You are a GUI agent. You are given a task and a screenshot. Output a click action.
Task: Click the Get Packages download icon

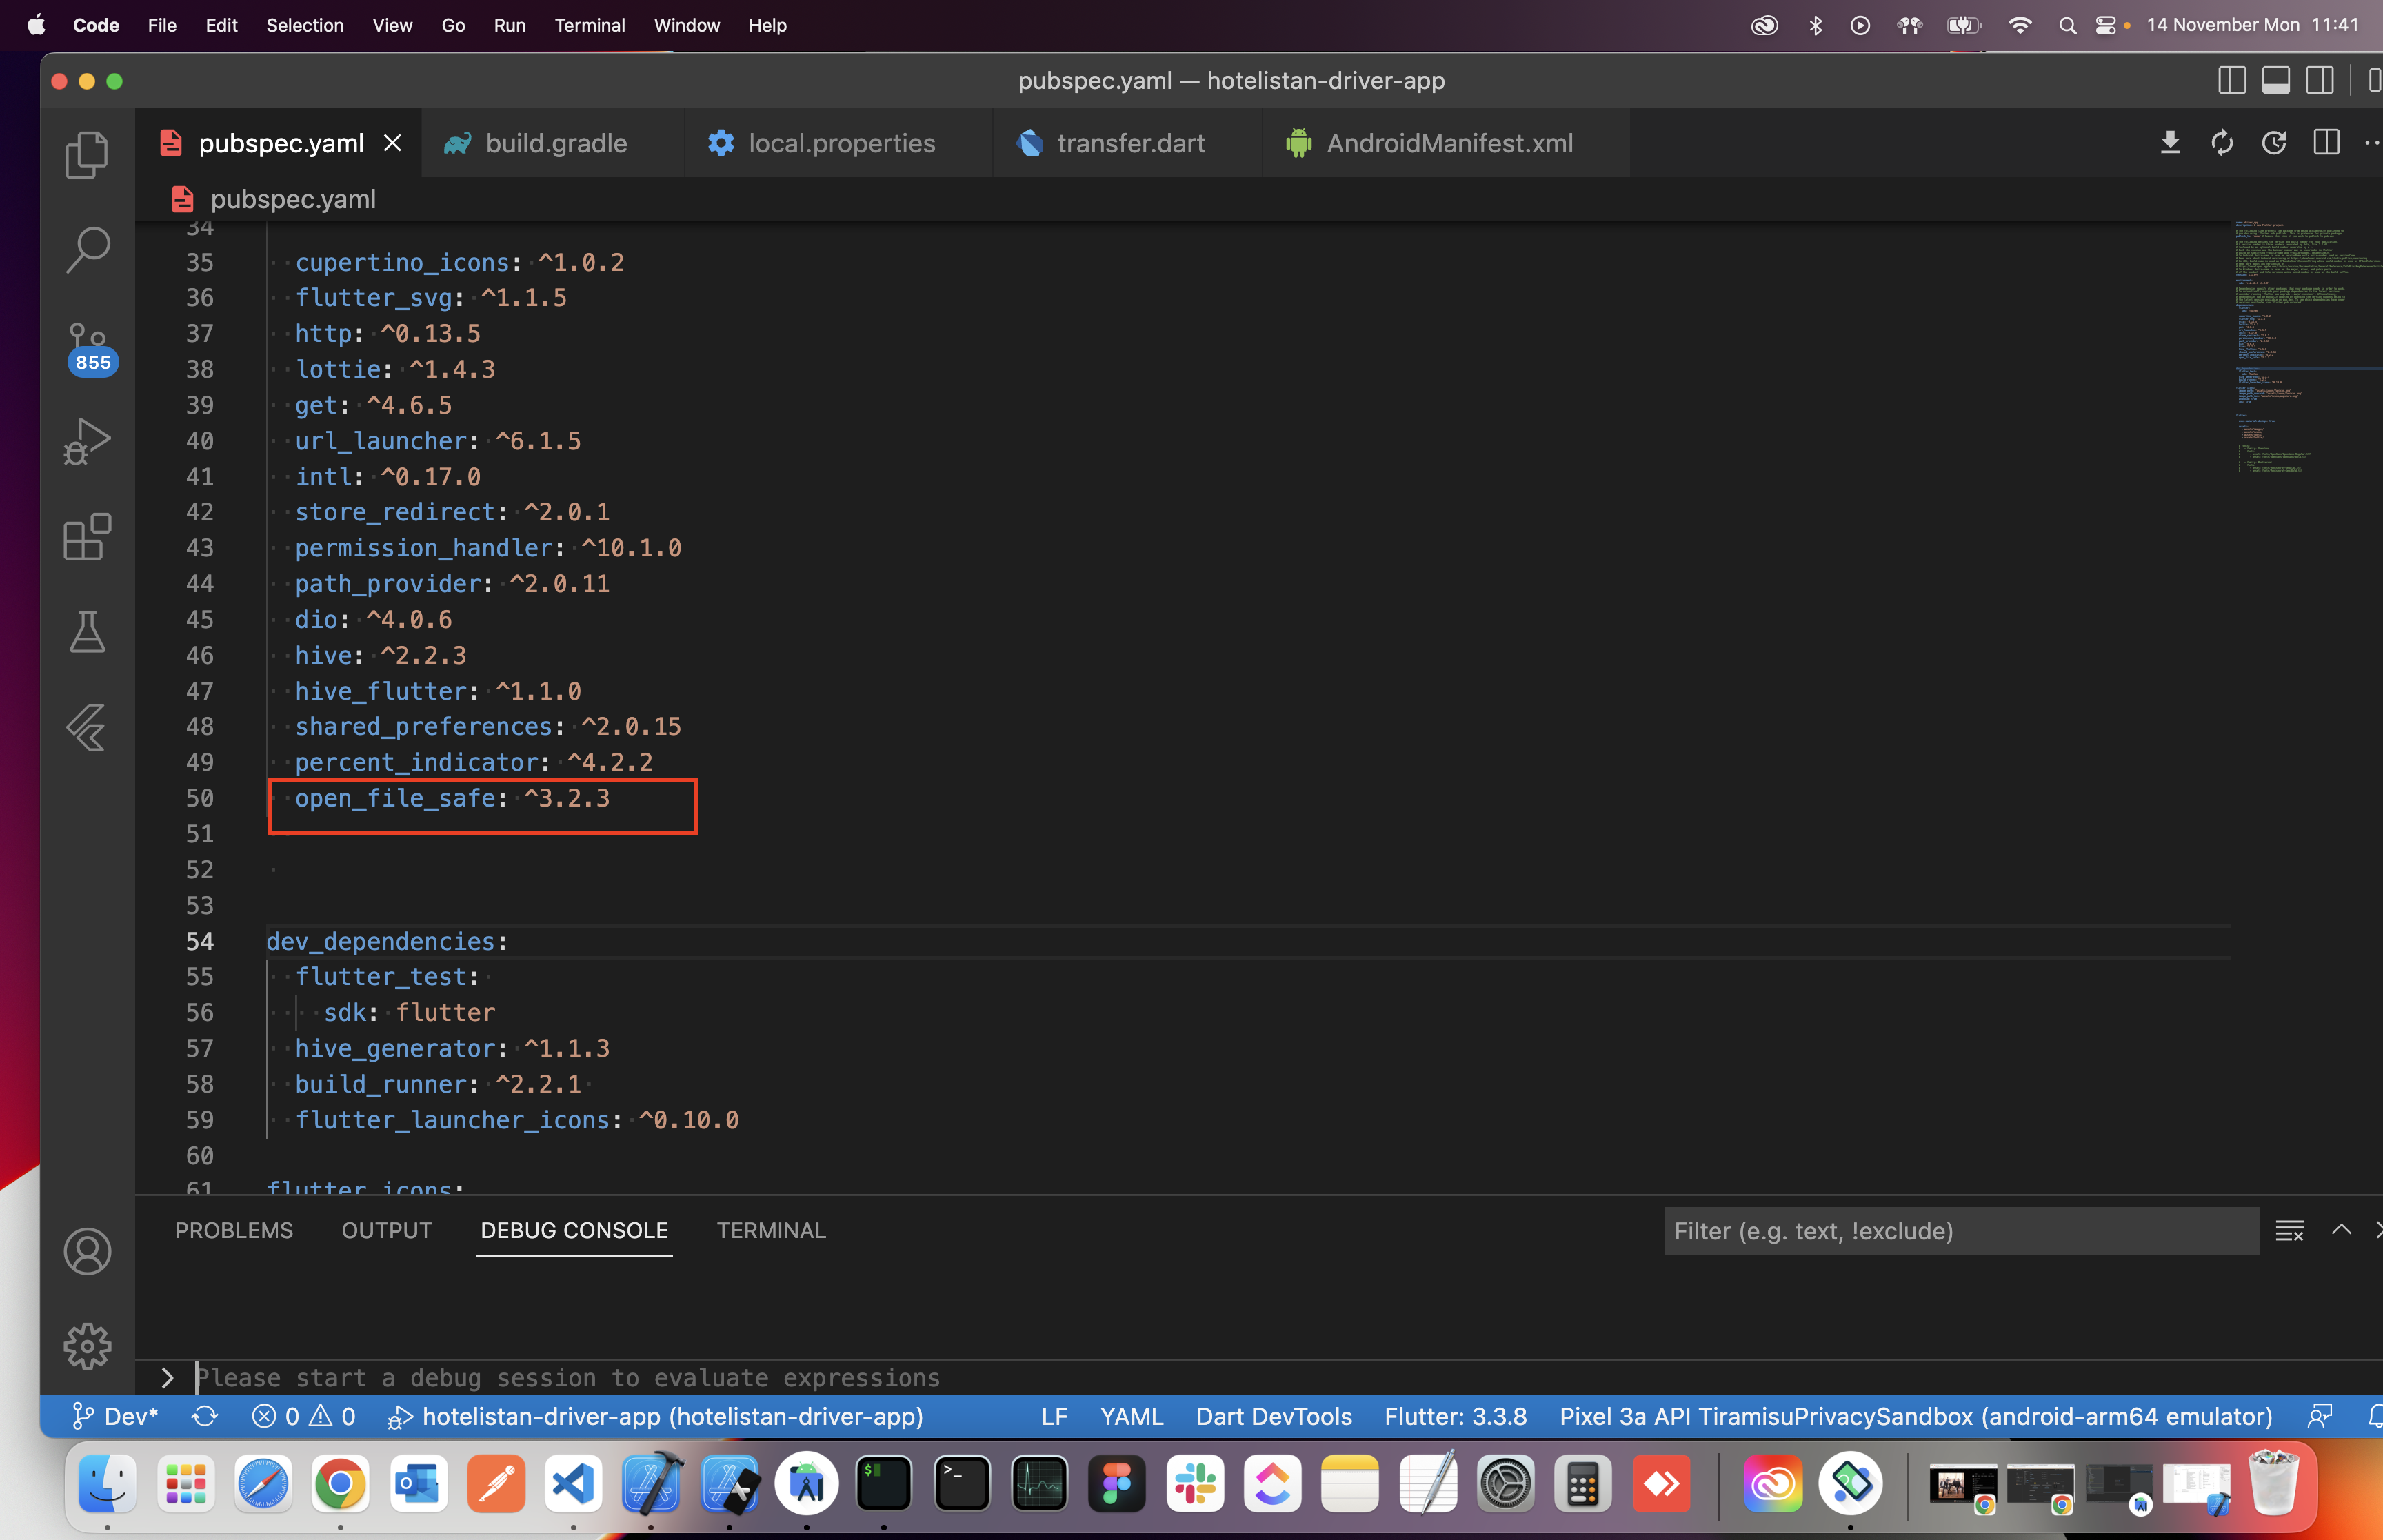click(x=2169, y=143)
